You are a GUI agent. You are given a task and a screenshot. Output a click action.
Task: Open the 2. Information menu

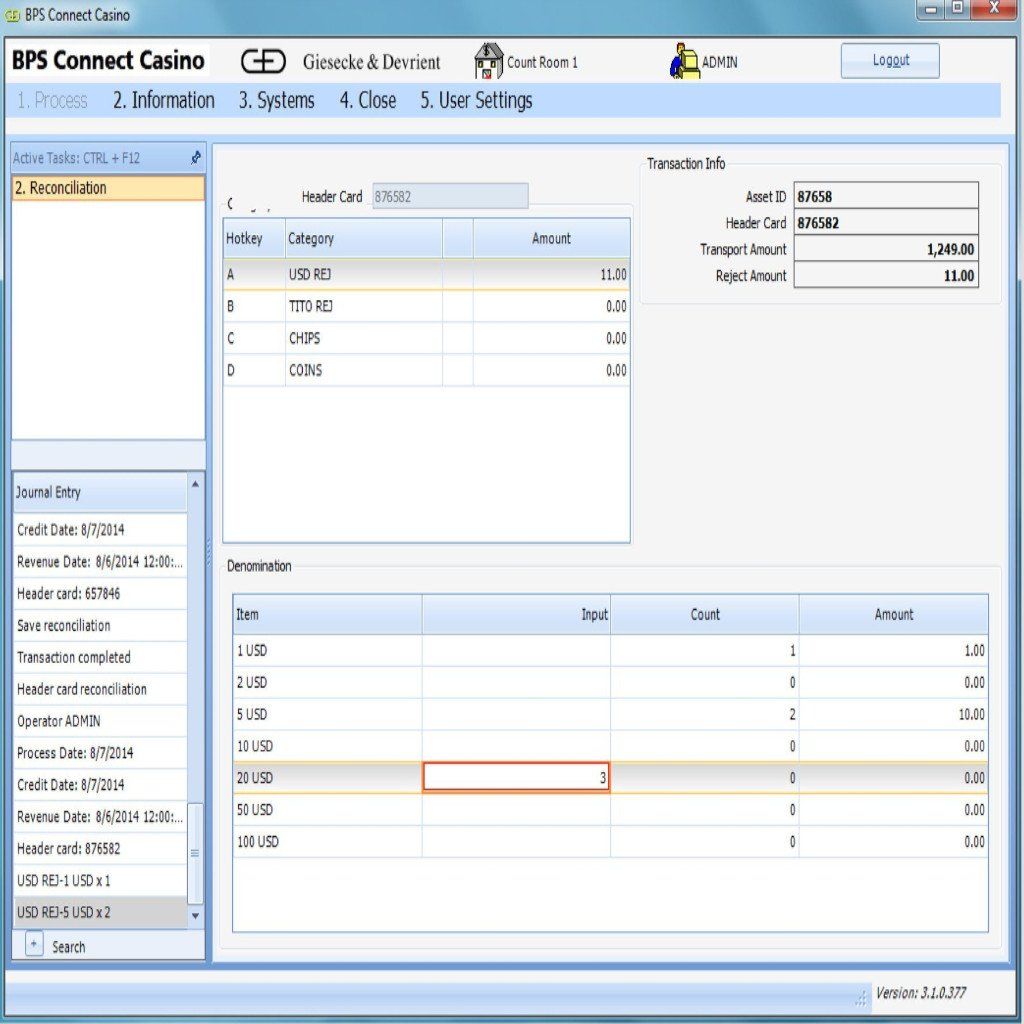[x=163, y=101]
